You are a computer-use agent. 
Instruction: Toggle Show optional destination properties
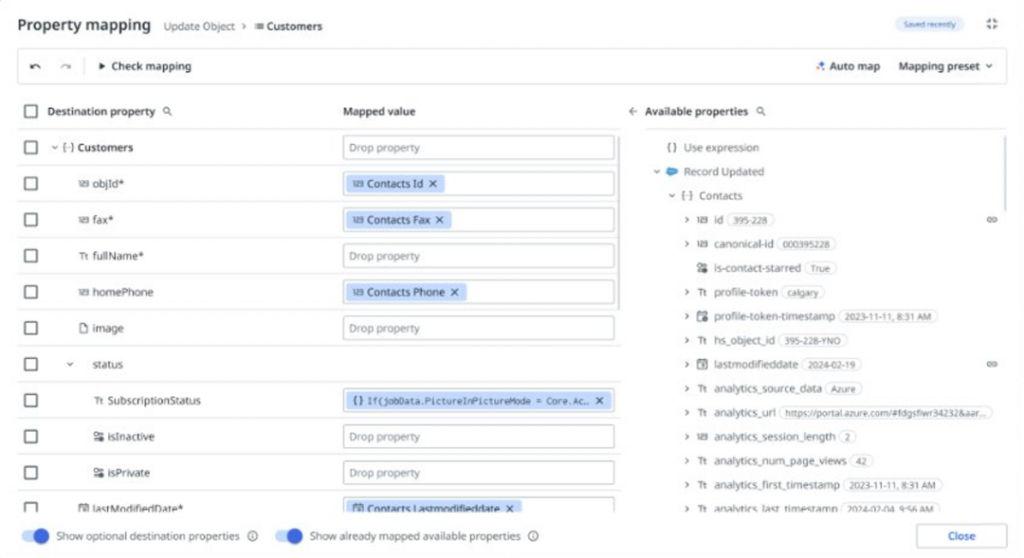point(36,536)
